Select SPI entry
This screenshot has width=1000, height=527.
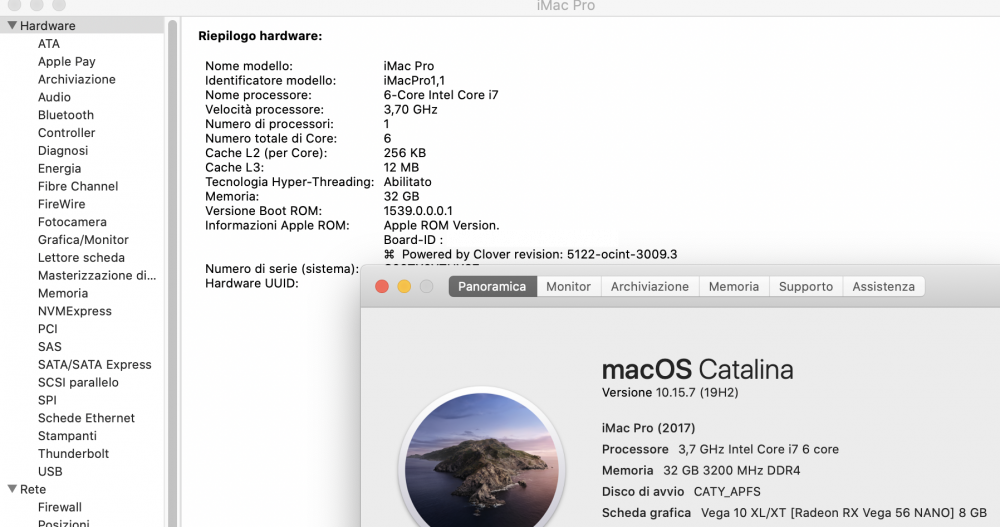click(47, 400)
